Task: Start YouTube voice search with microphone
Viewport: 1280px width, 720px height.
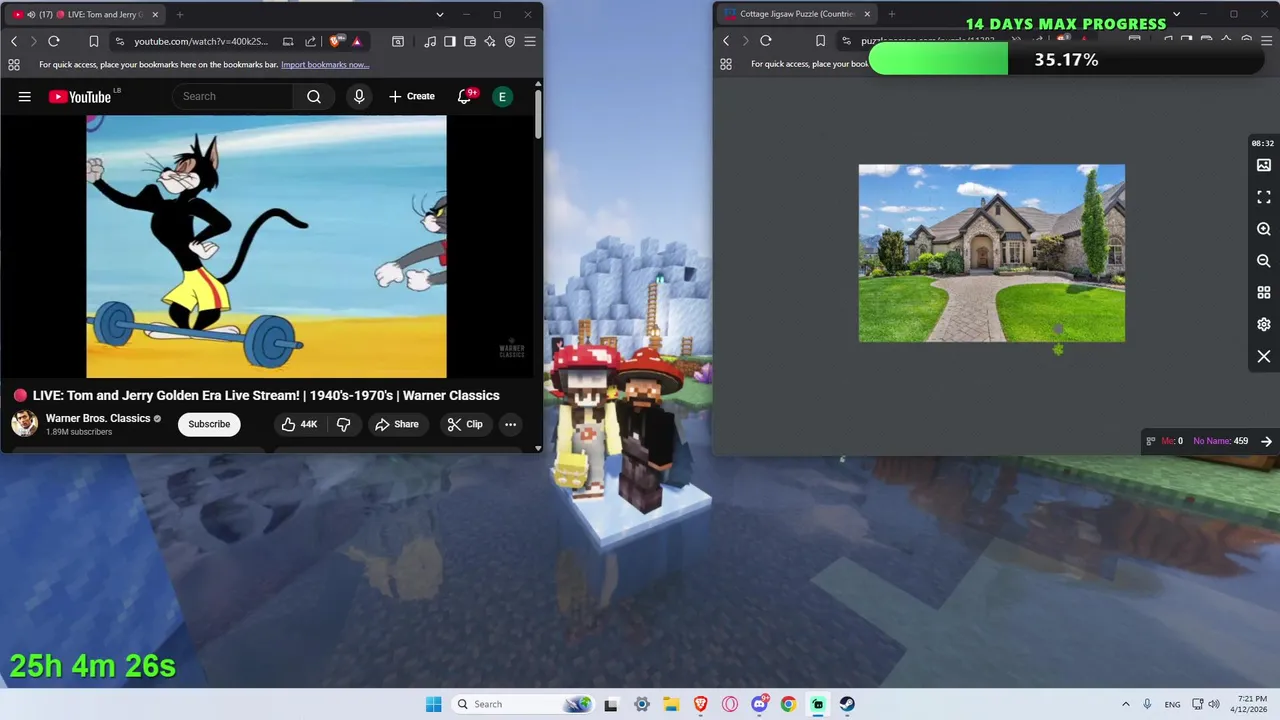Action: (359, 96)
